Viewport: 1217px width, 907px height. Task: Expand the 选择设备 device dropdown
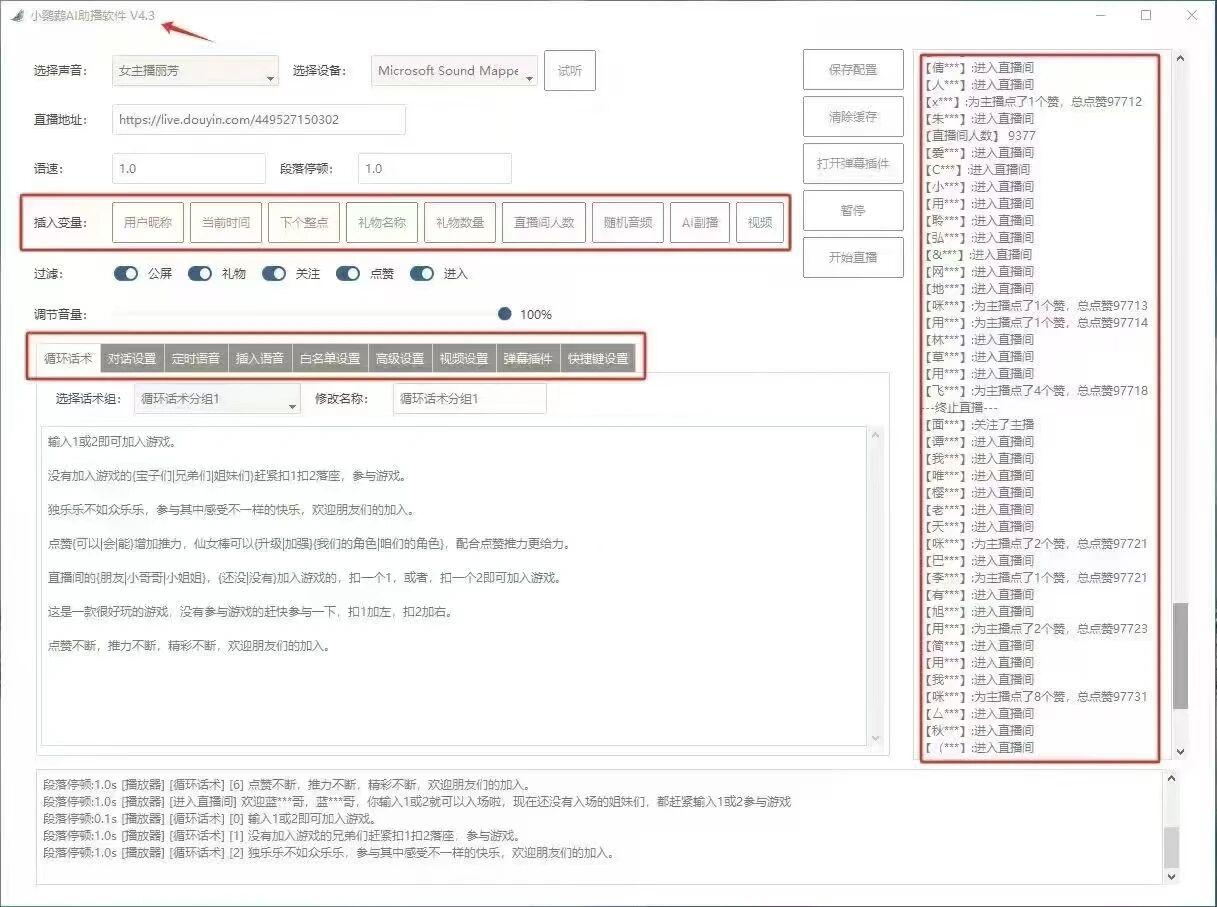(455, 72)
